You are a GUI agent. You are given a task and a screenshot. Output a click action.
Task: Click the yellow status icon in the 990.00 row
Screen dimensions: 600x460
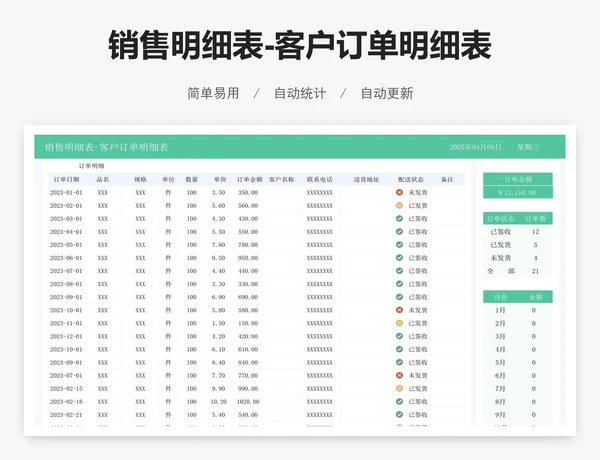click(x=399, y=388)
